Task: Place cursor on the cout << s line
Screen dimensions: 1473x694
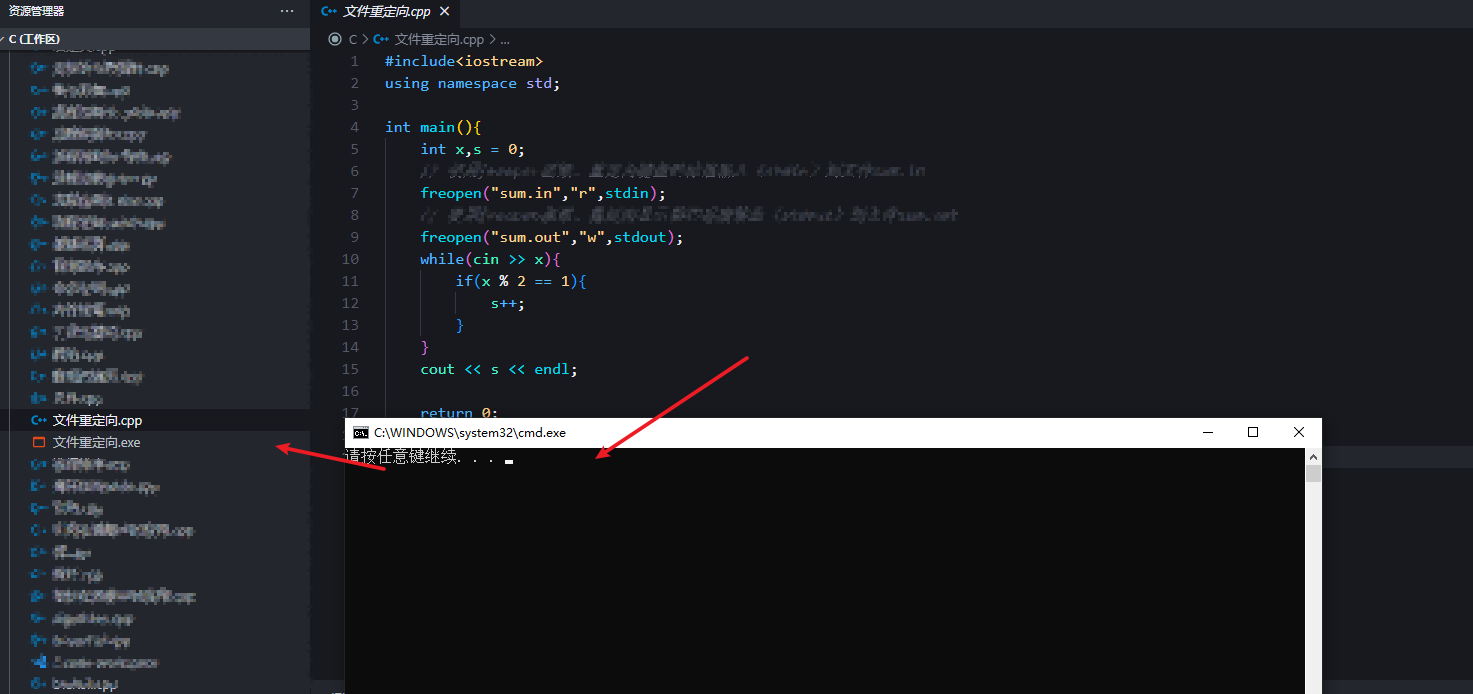Action: (498, 369)
